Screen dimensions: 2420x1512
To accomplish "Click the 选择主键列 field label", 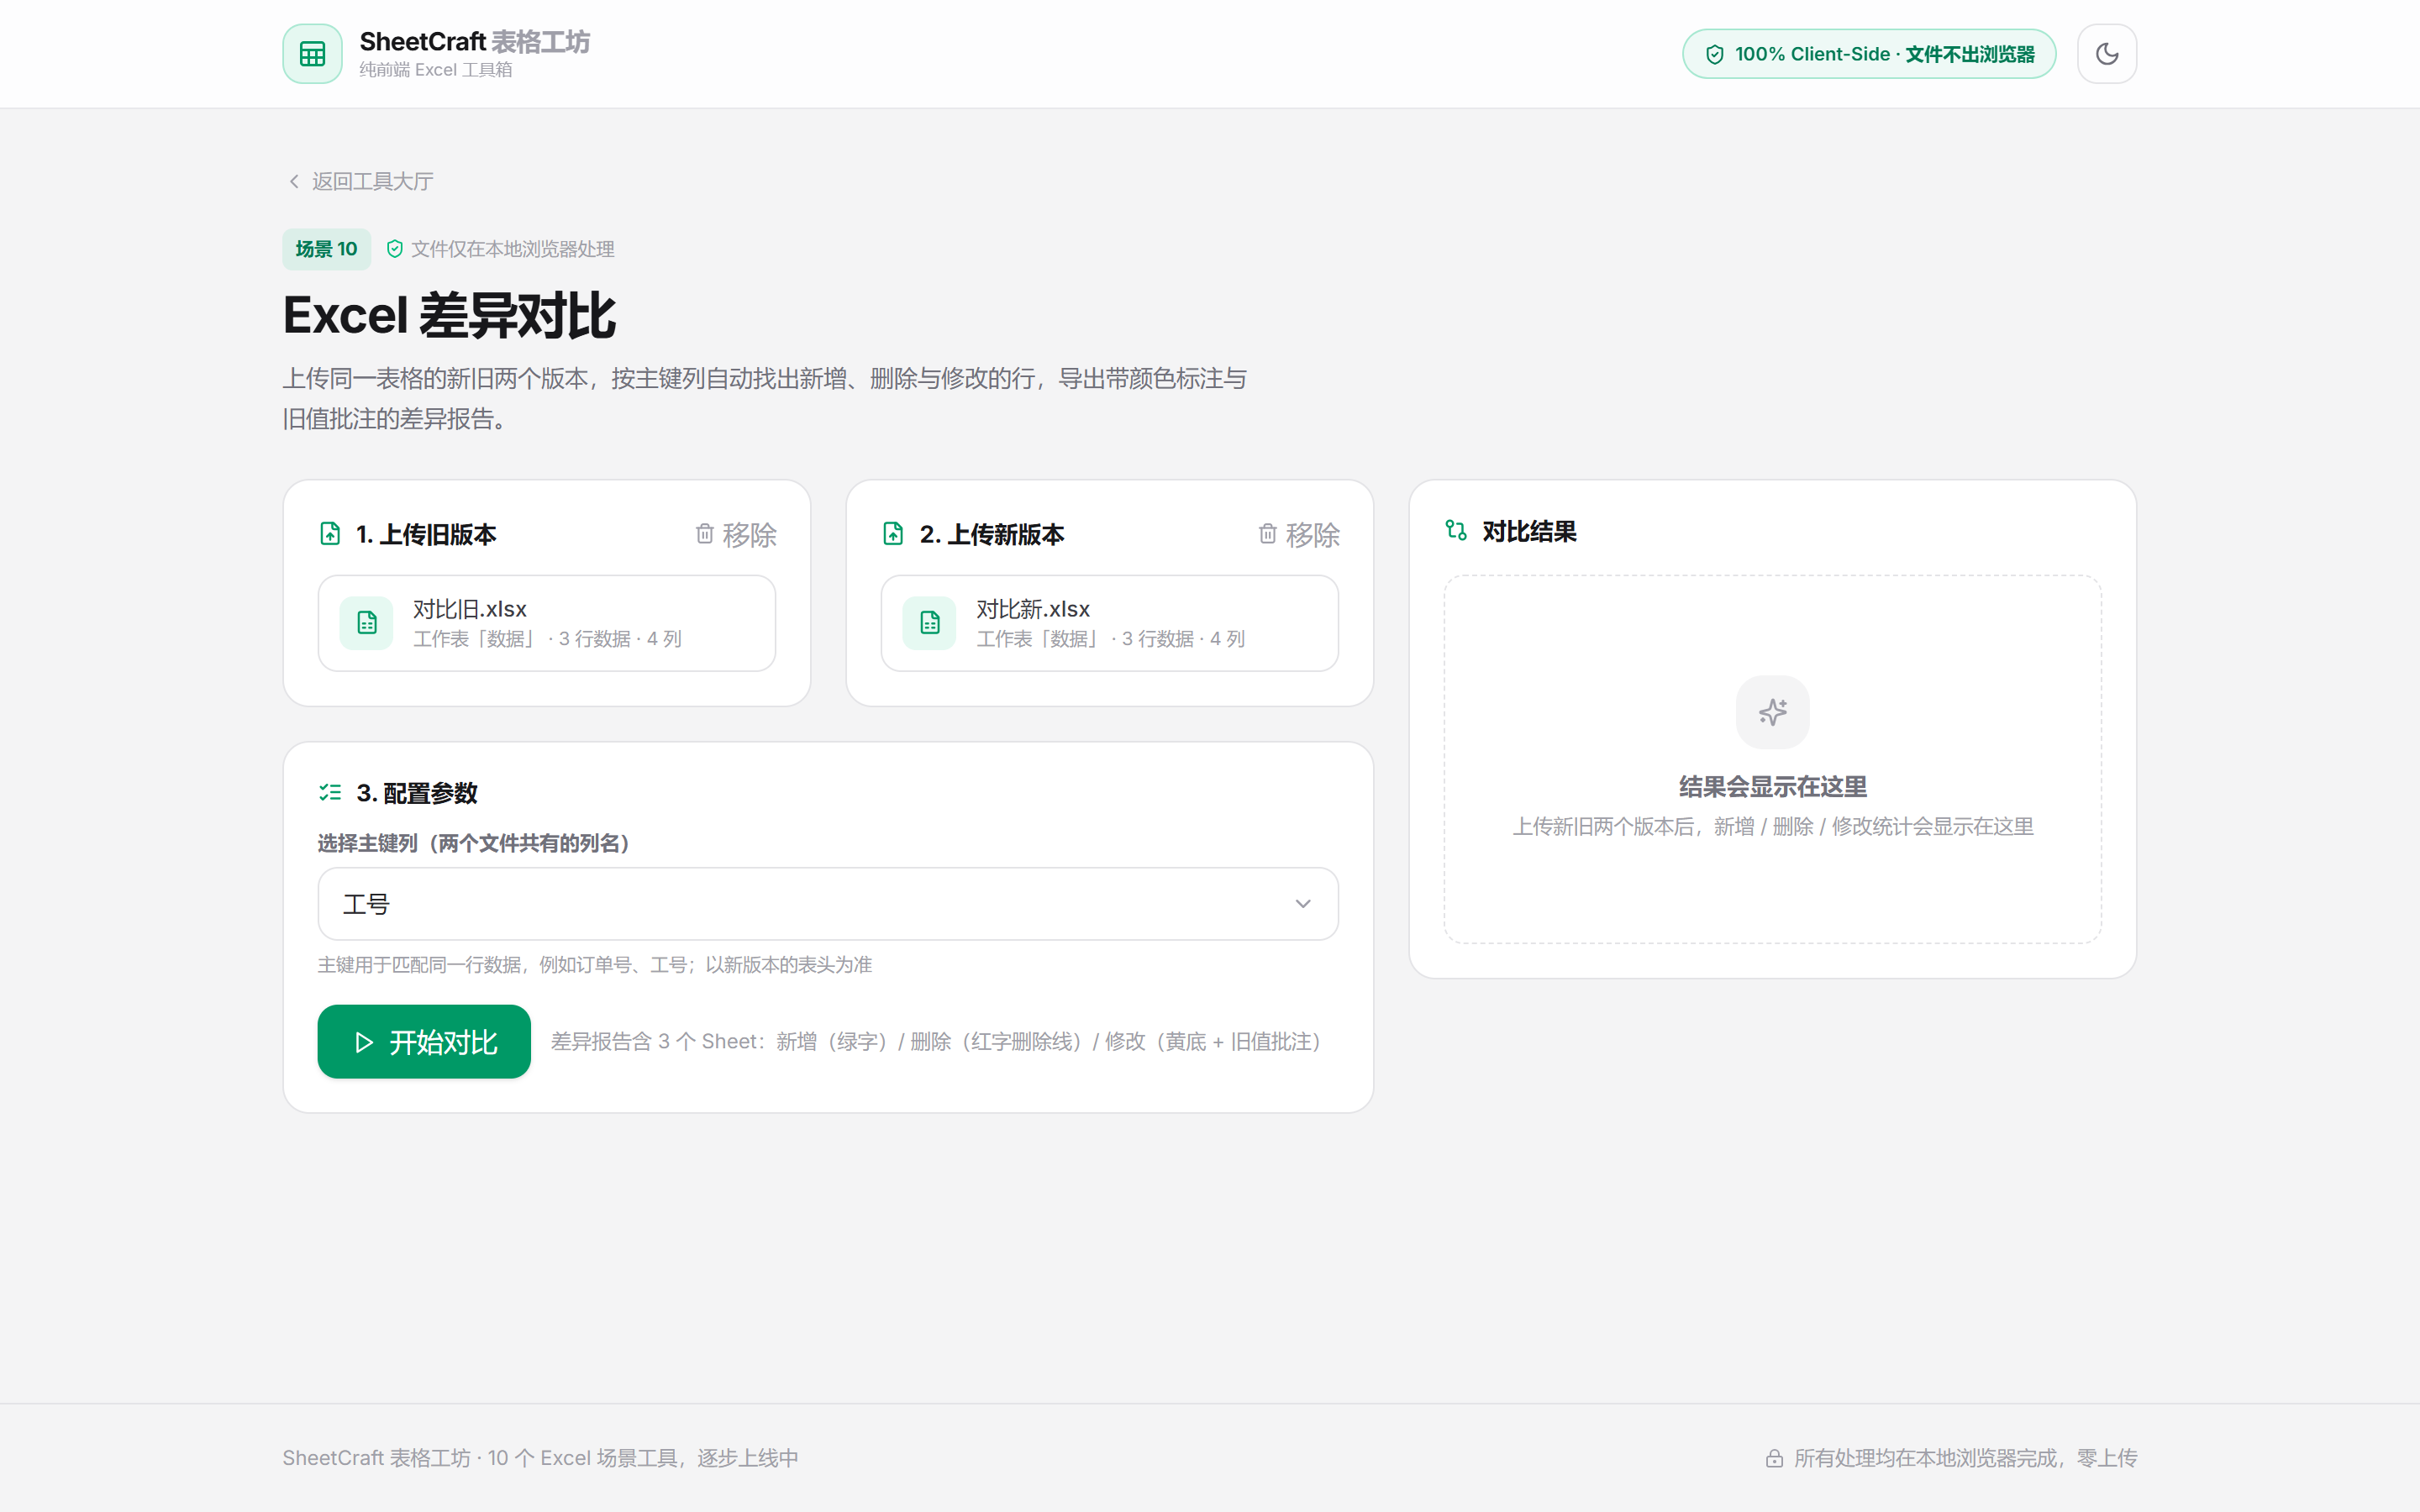I will pos(473,844).
